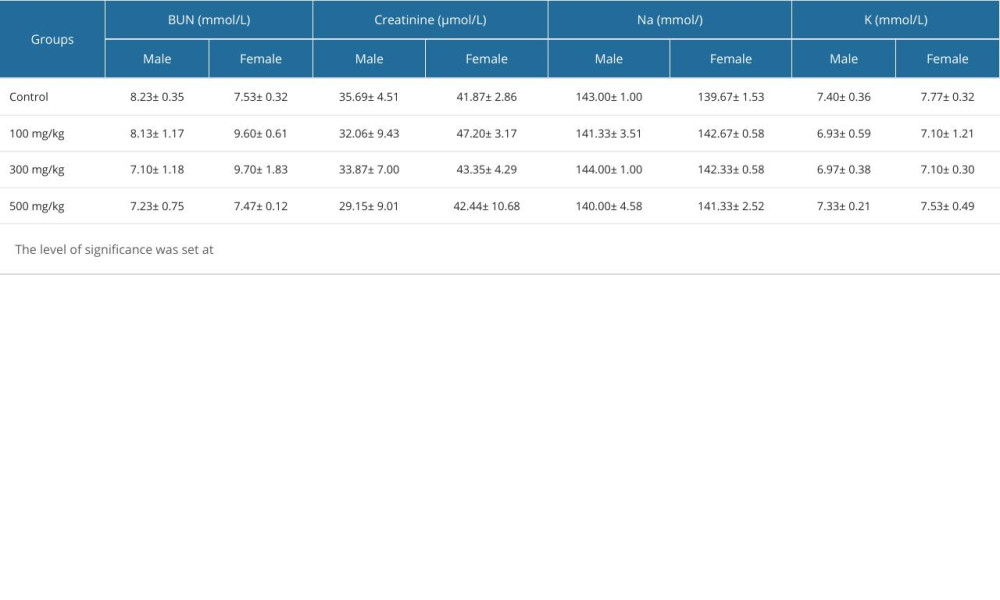The width and height of the screenshot is (1000, 600).
Task: Select the Male subheader under Na
Action: [x=608, y=59]
